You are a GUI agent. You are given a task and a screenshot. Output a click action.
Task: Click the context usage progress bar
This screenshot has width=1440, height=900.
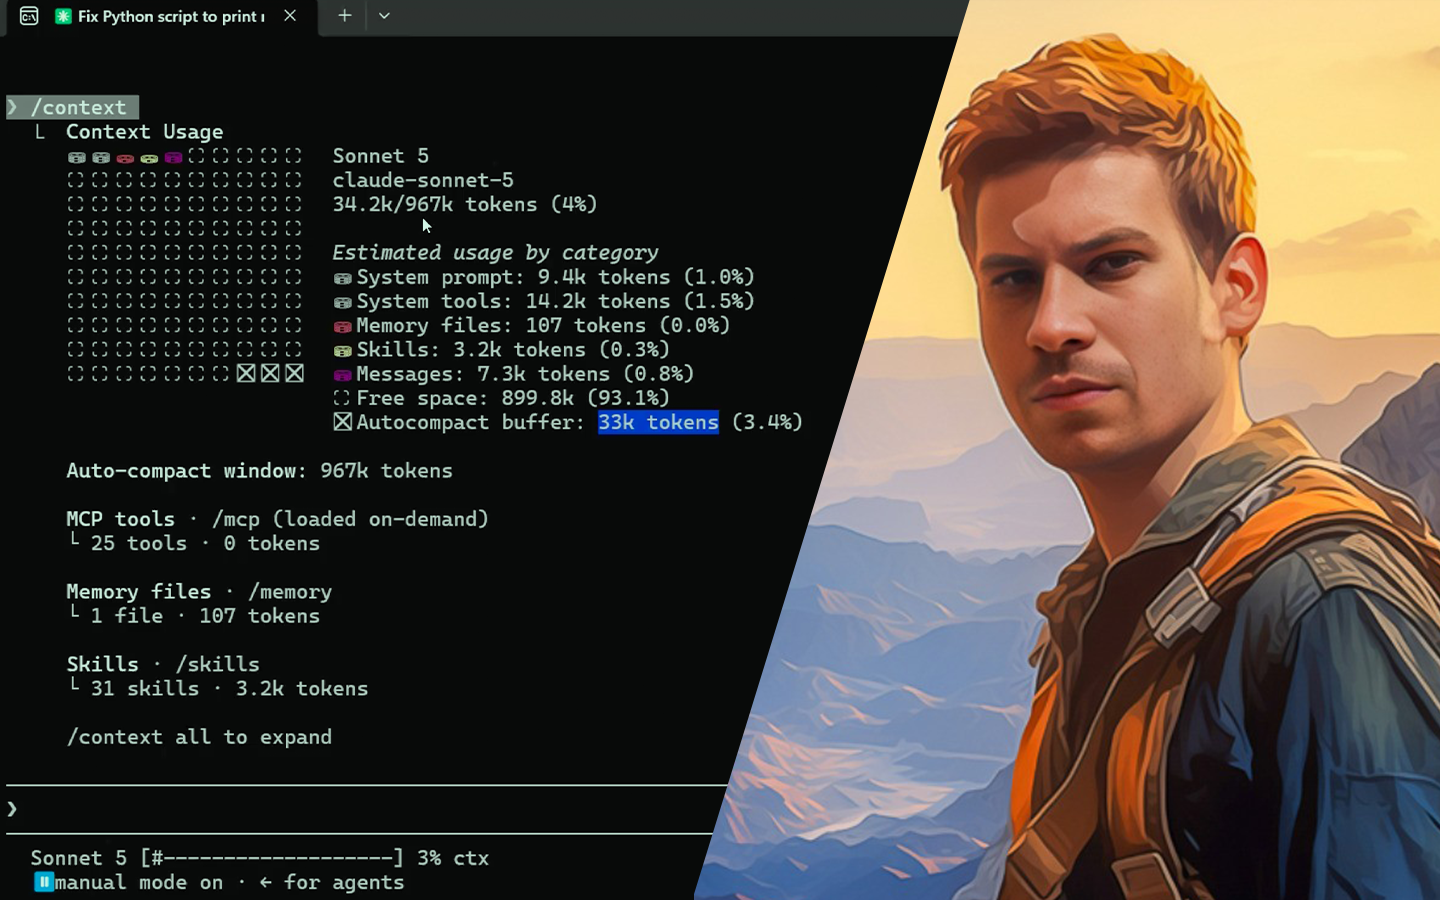(272, 858)
